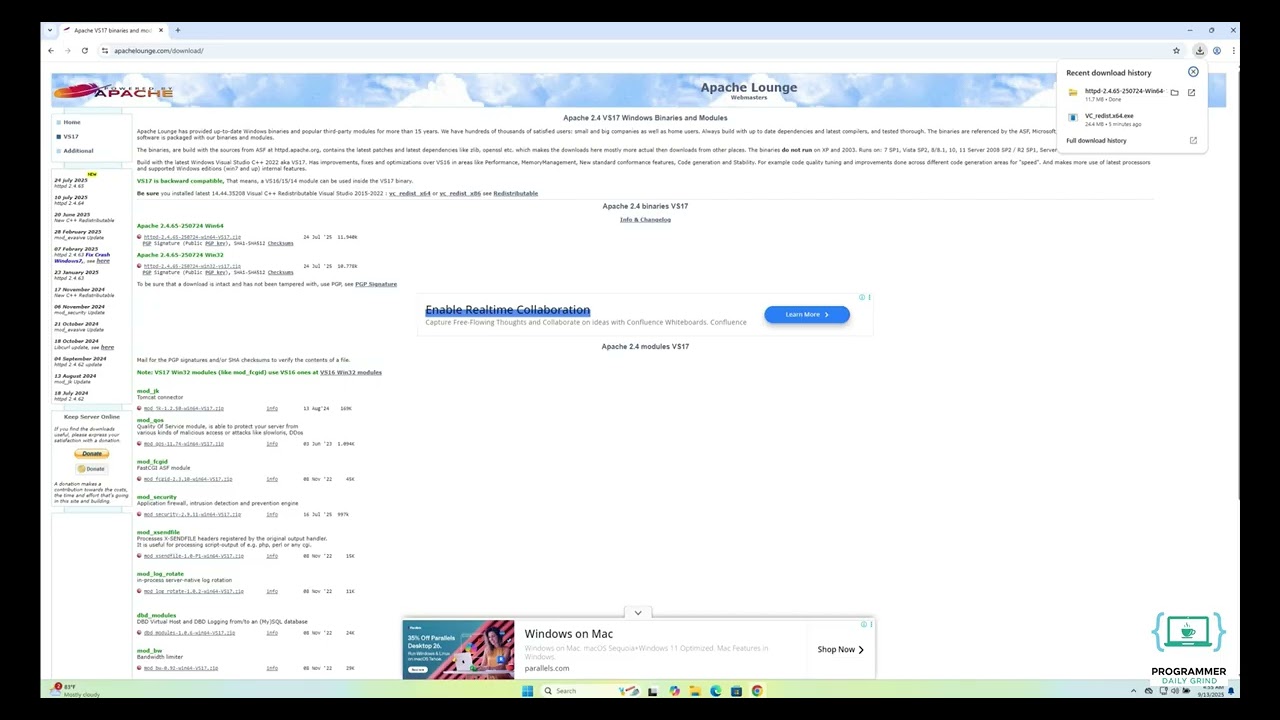Download mod_jk win64 VS17 zip
This screenshot has width=1280, height=720.
click(183, 409)
